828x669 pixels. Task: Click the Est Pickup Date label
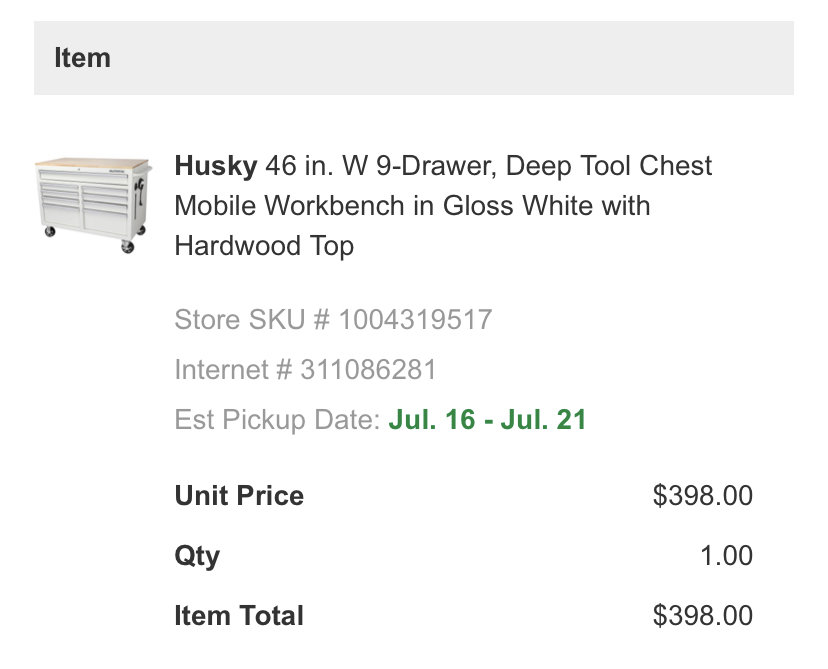(277, 420)
